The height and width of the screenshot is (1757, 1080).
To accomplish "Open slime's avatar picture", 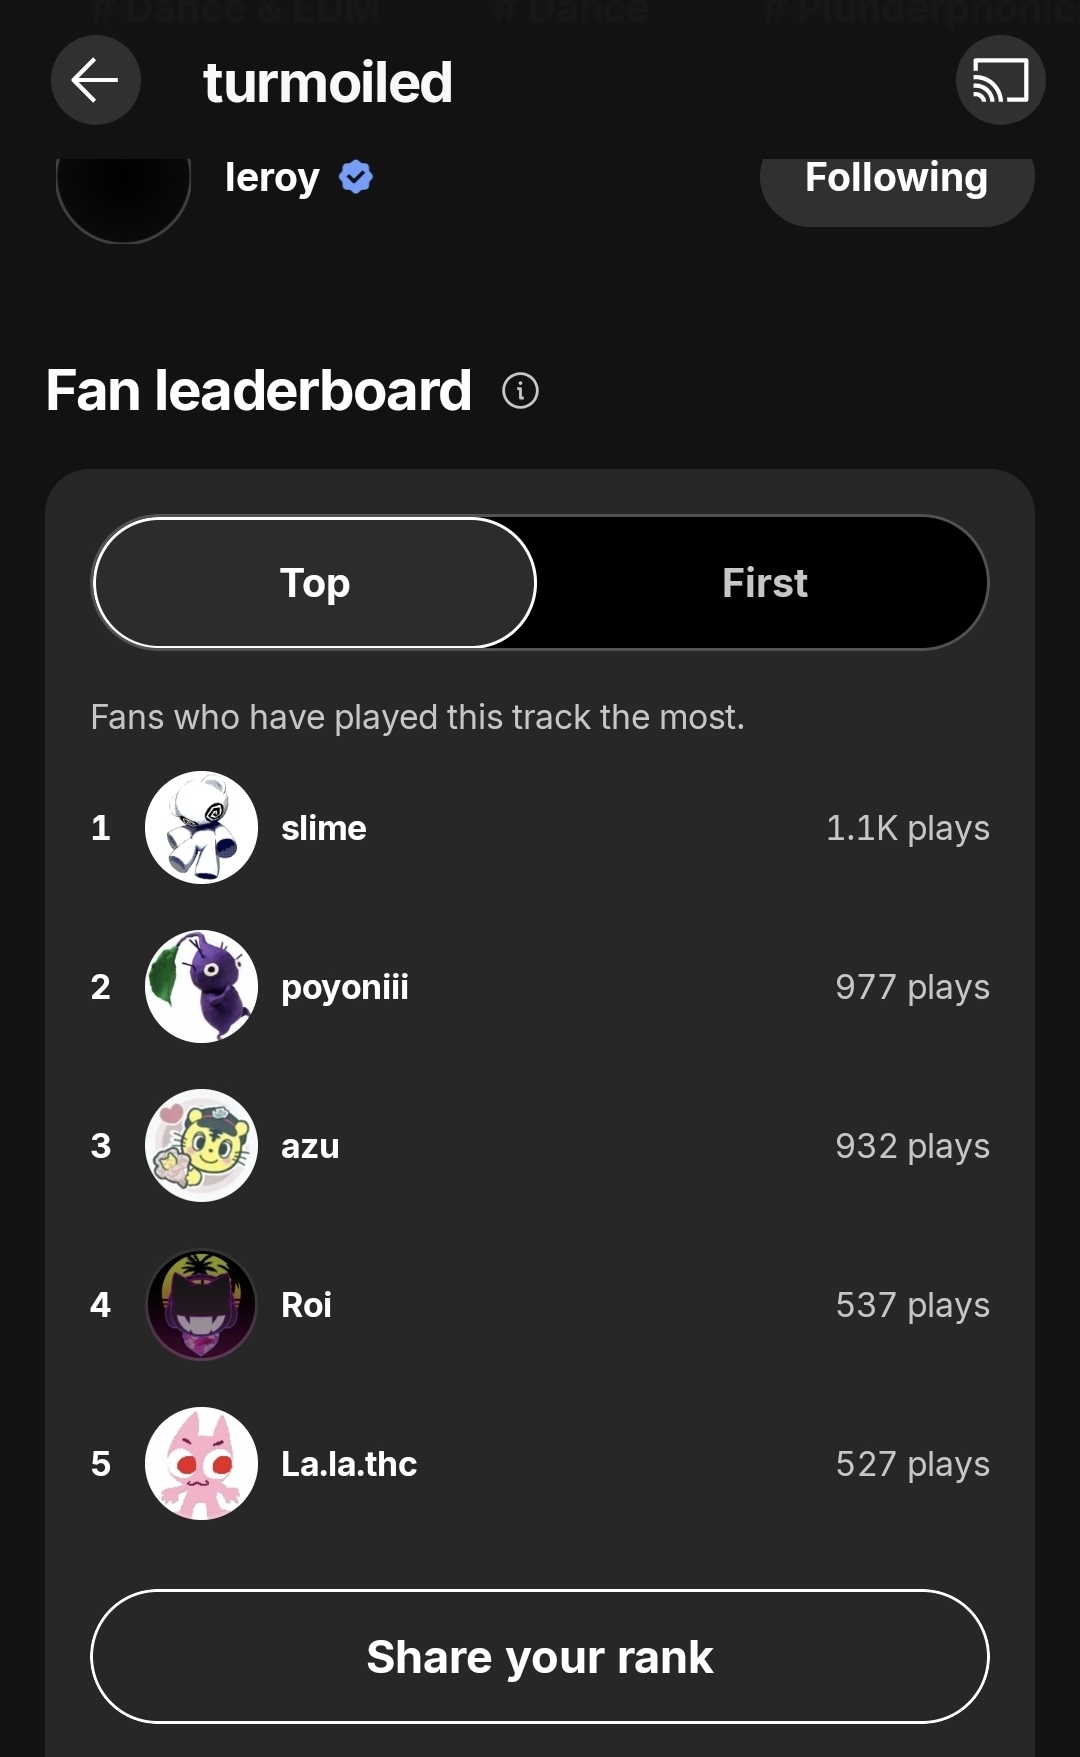I will (x=201, y=828).
